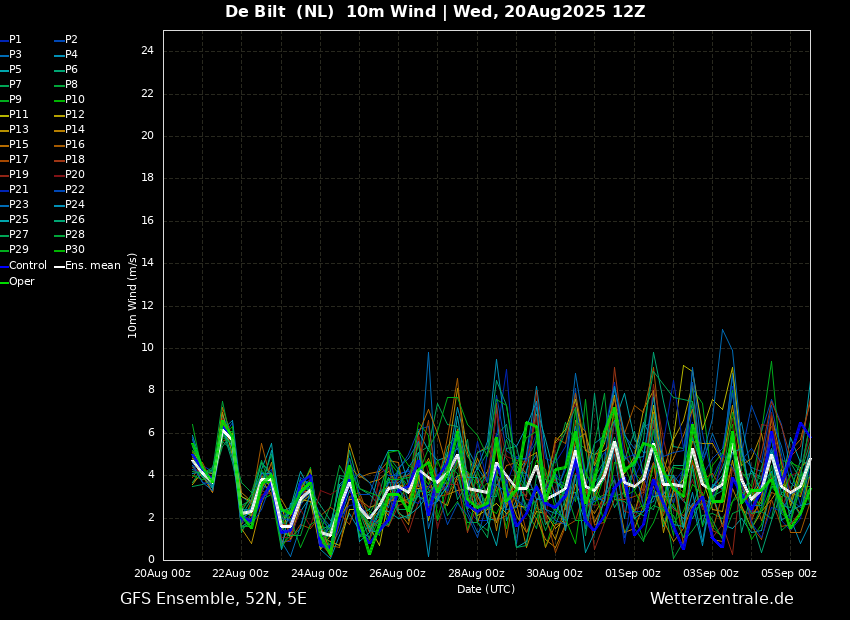Select the P30 legend label
The height and width of the screenshot is (620, 850).
point(74,250)
